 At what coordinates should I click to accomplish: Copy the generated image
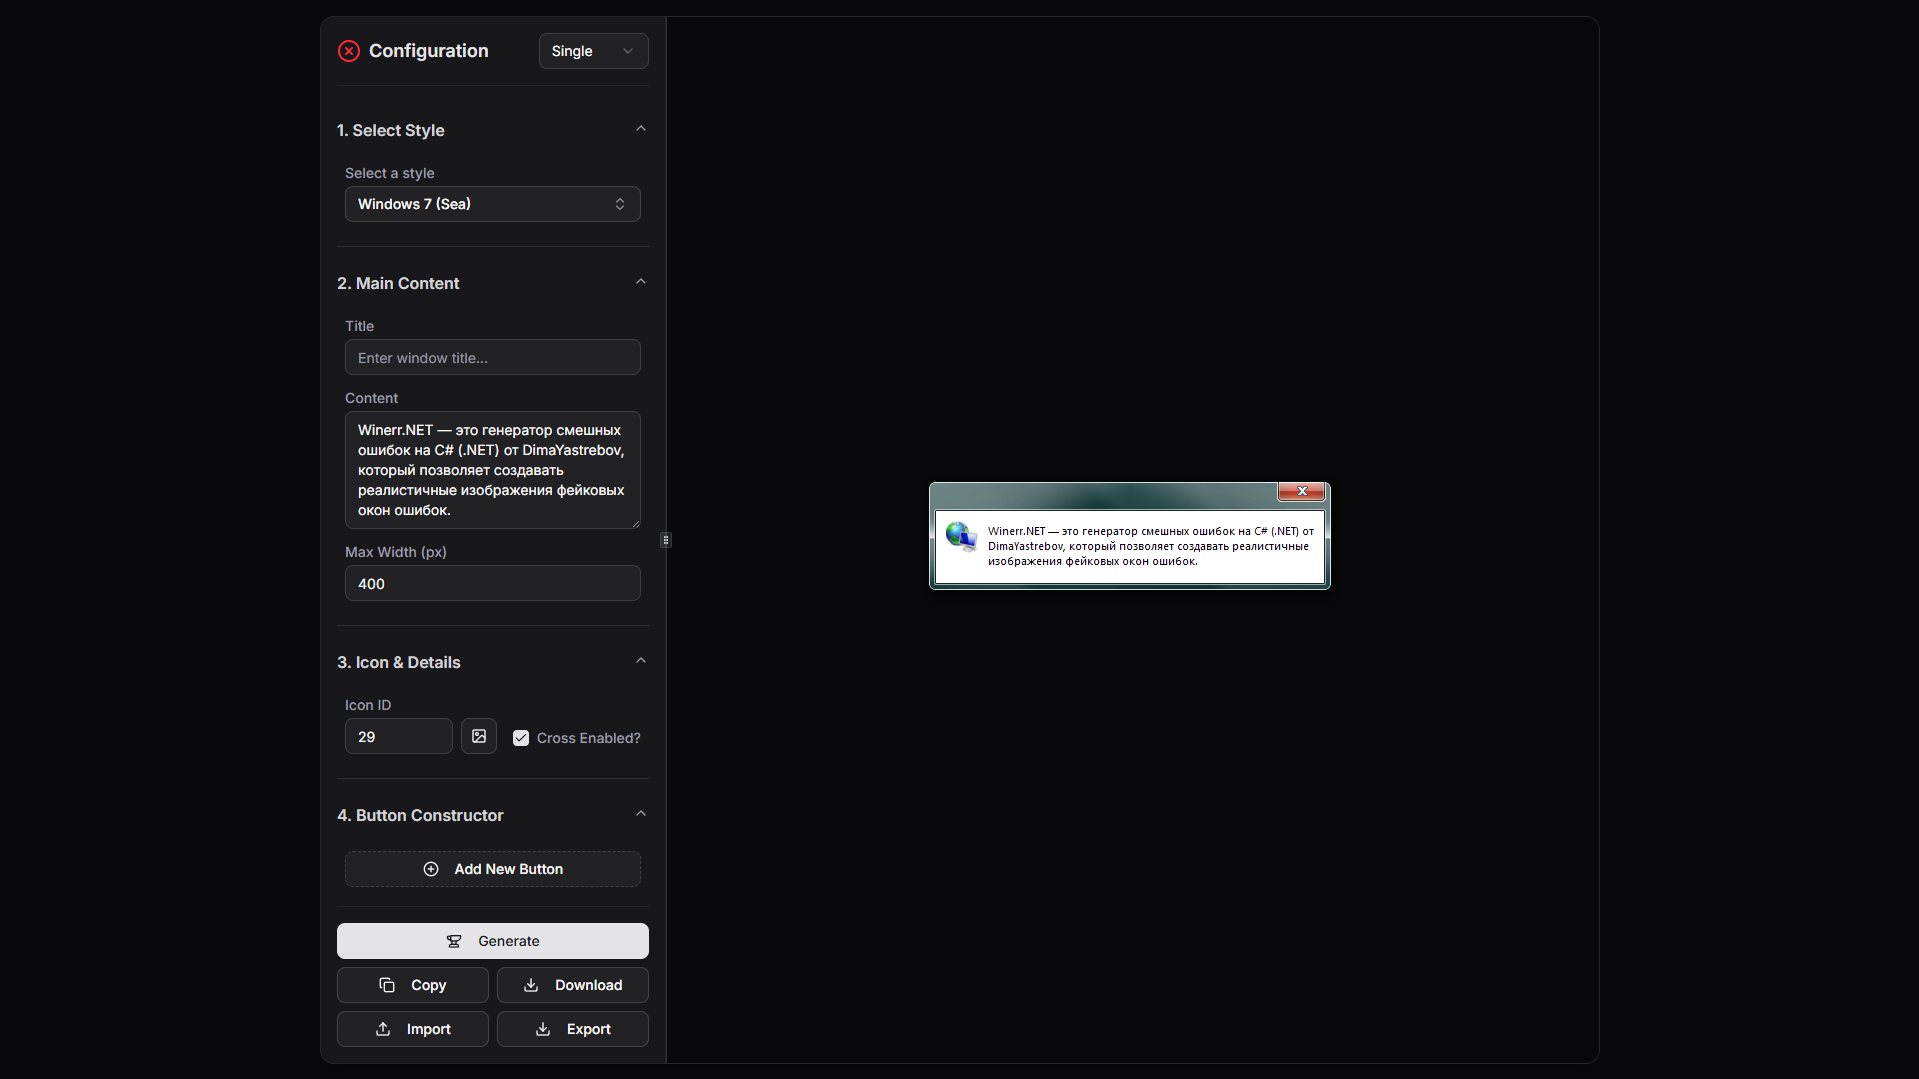point(412,985)
